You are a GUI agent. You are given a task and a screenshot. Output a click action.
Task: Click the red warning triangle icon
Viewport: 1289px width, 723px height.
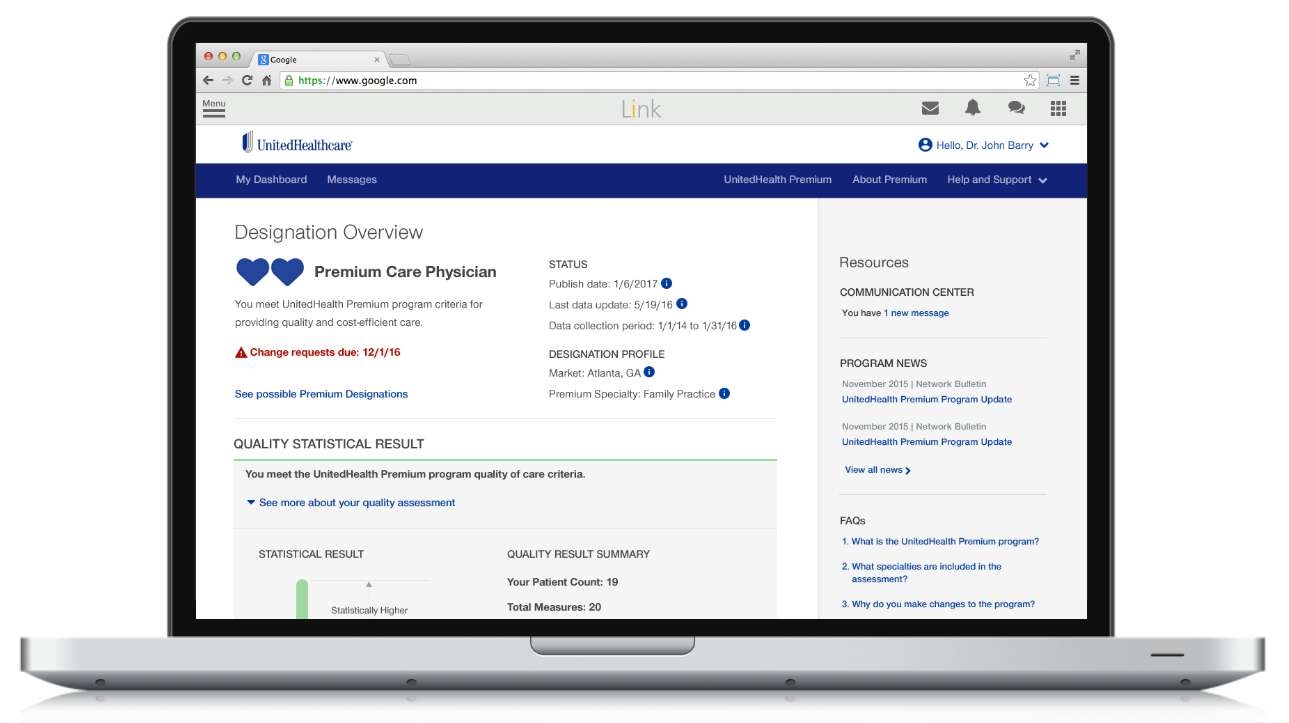point(241,353)
